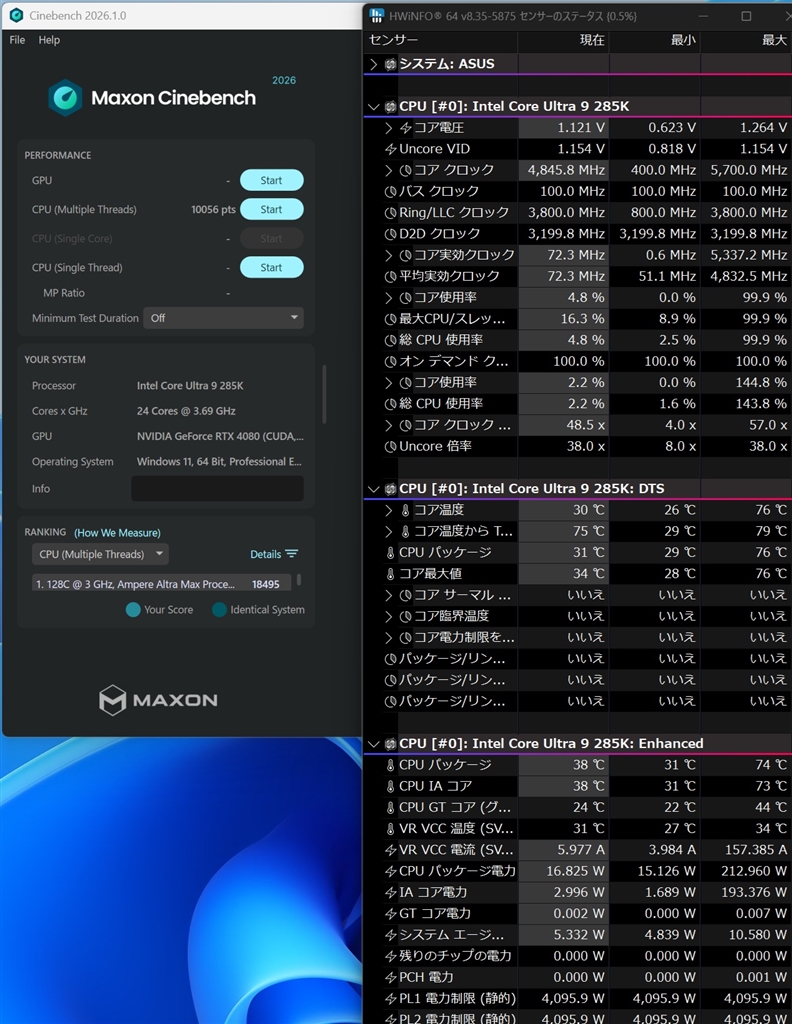Screen dimensions: 792x1024
Task: Click the Details filter lines icon
Action: point(292,554)
